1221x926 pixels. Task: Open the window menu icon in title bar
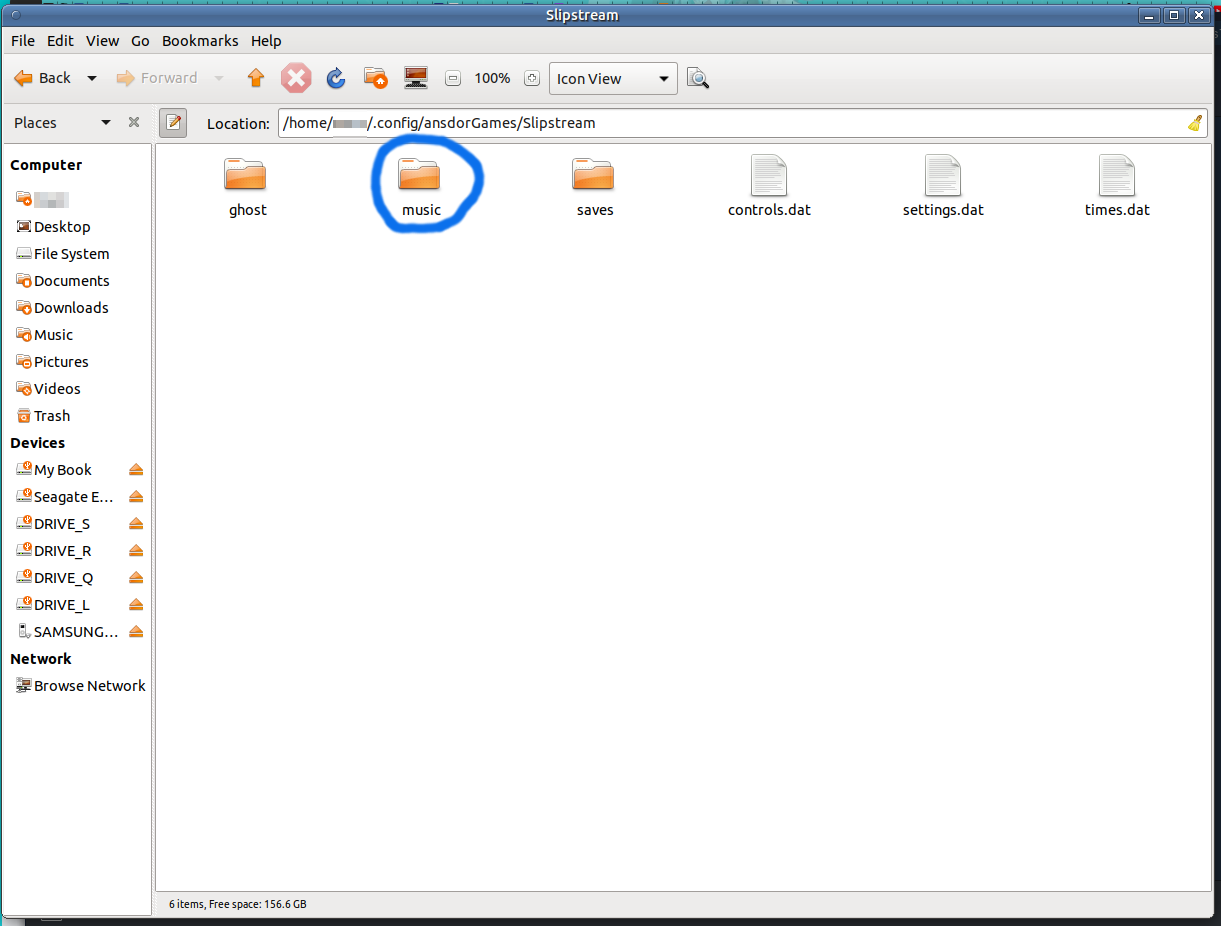(14, 15)
